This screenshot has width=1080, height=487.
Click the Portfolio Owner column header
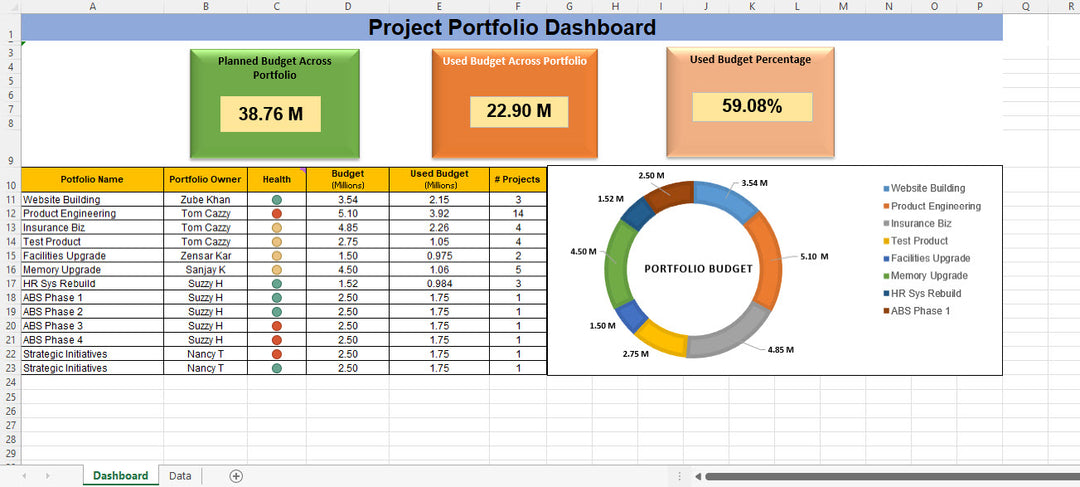point(205,180)
